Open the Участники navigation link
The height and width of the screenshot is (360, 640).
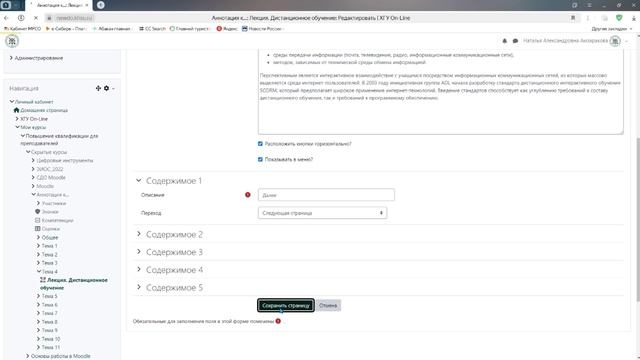click(x=53, y=203)
